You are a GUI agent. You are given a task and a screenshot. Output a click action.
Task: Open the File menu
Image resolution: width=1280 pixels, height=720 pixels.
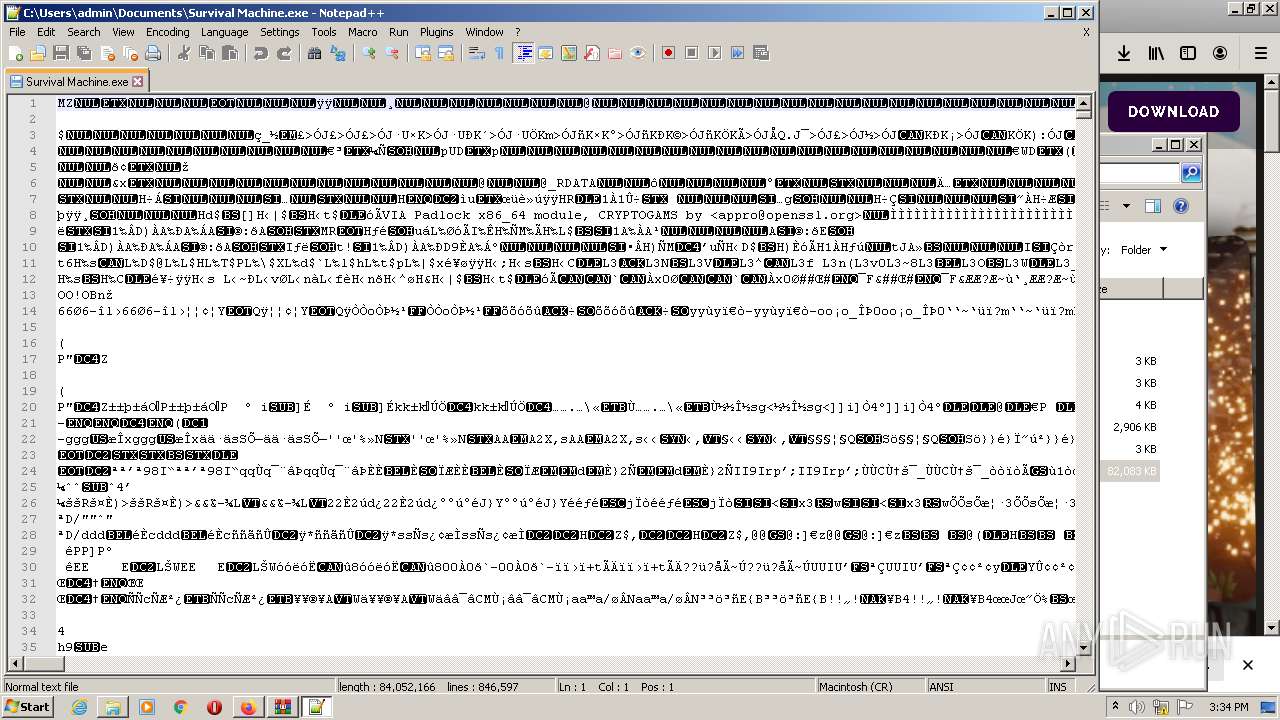point(17,32)
